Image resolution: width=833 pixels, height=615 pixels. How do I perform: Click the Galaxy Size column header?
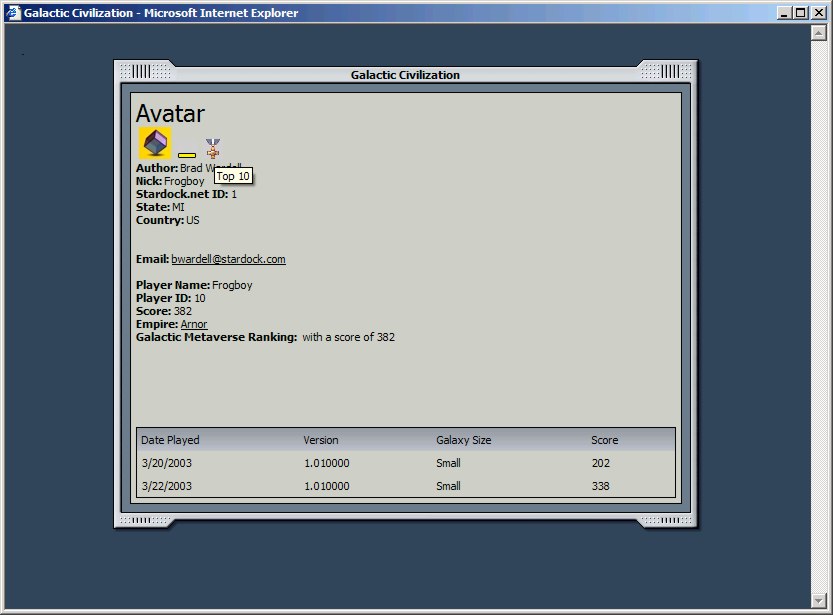click(464, 440)
